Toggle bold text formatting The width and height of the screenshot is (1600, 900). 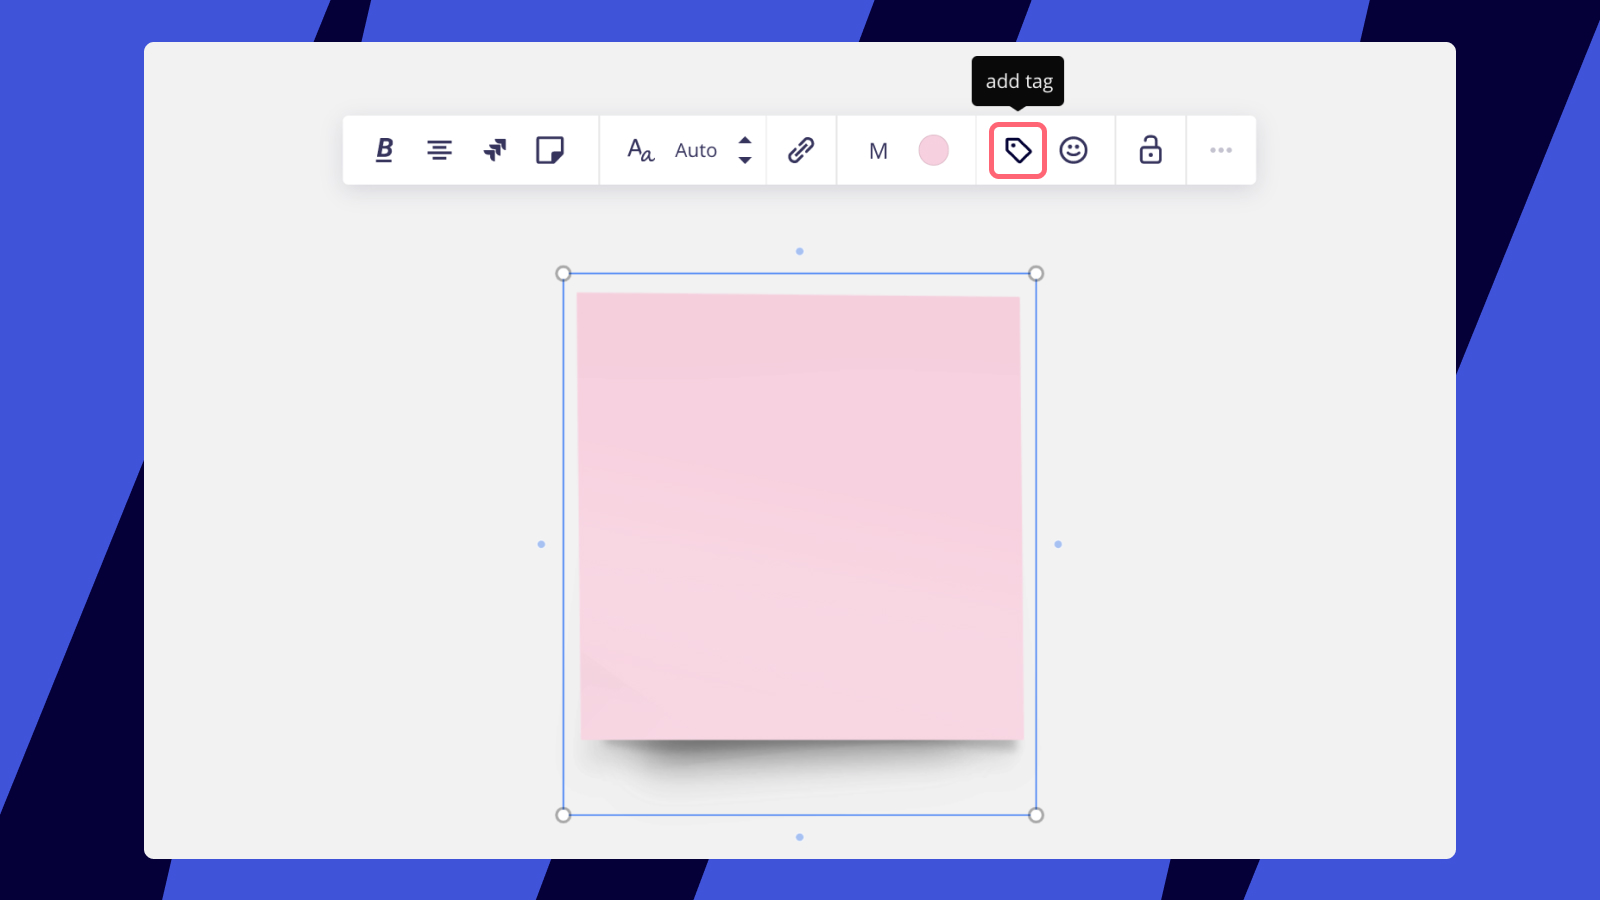click(x=384, y=150)
